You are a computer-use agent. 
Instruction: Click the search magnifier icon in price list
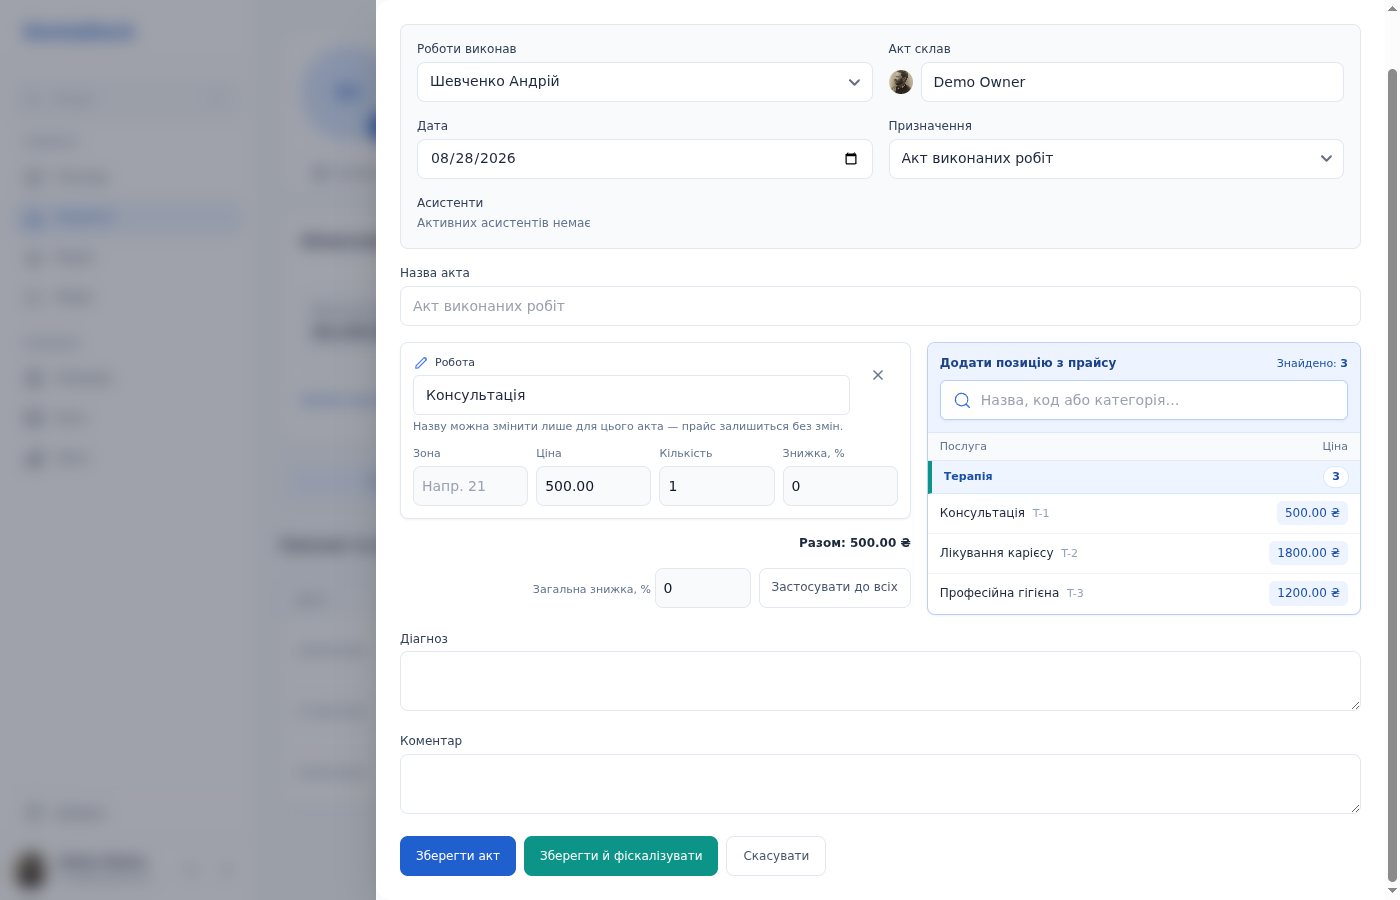tap(962, 400)
